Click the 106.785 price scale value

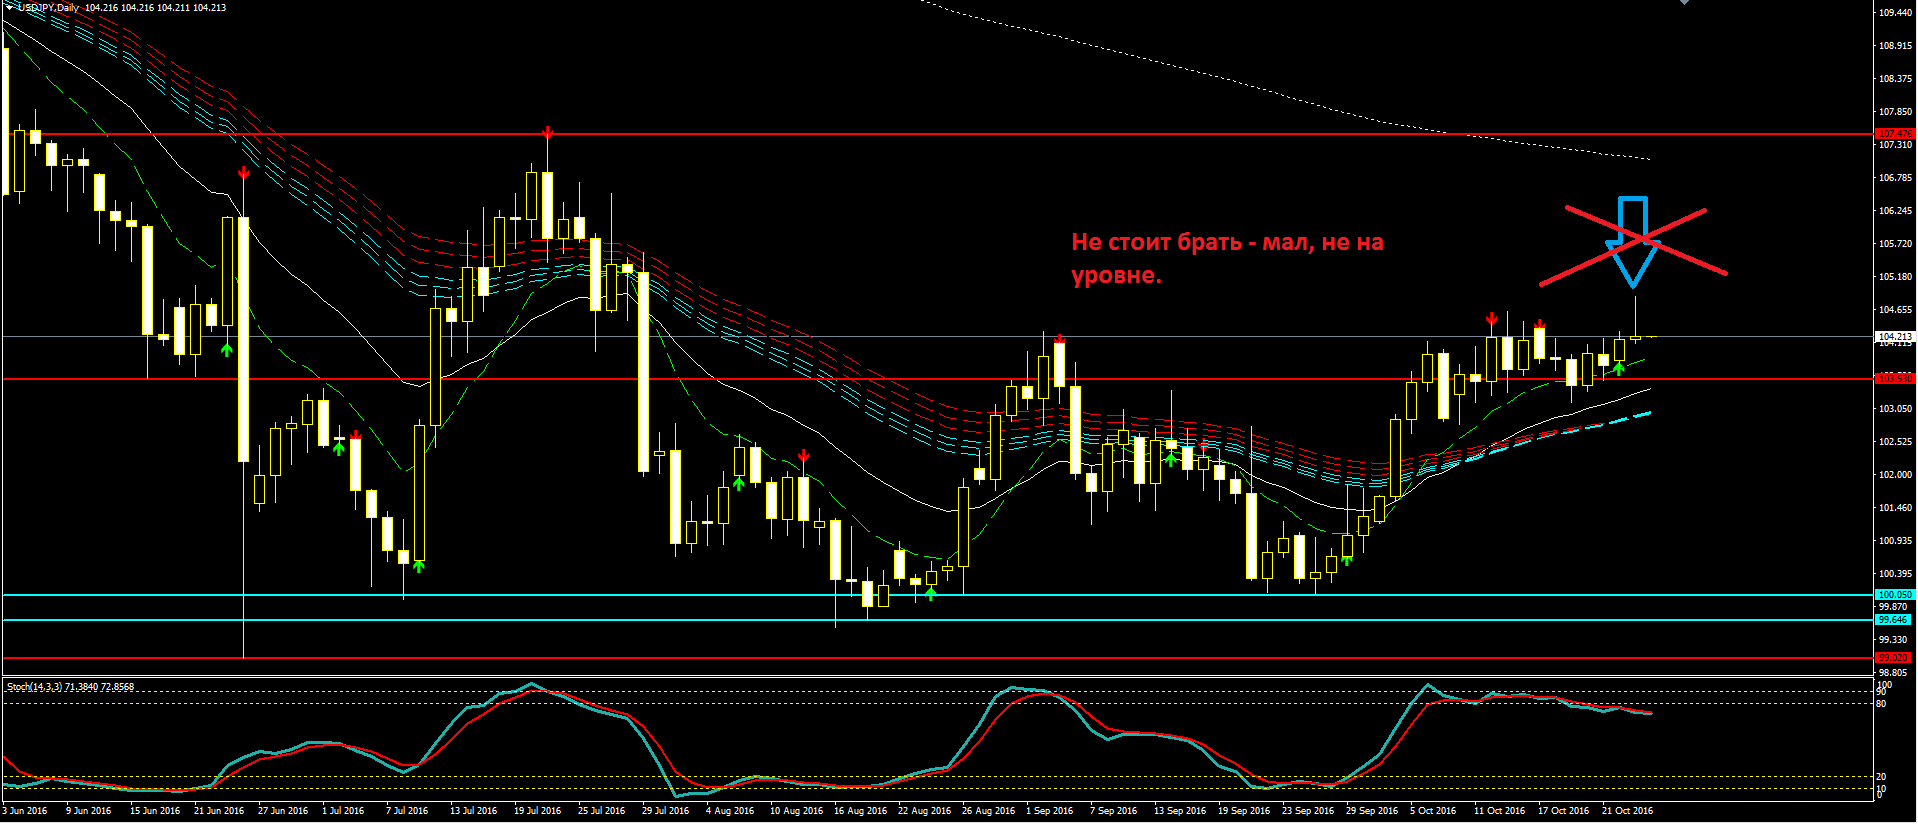pyautogui.click(x=1895, y=178)
